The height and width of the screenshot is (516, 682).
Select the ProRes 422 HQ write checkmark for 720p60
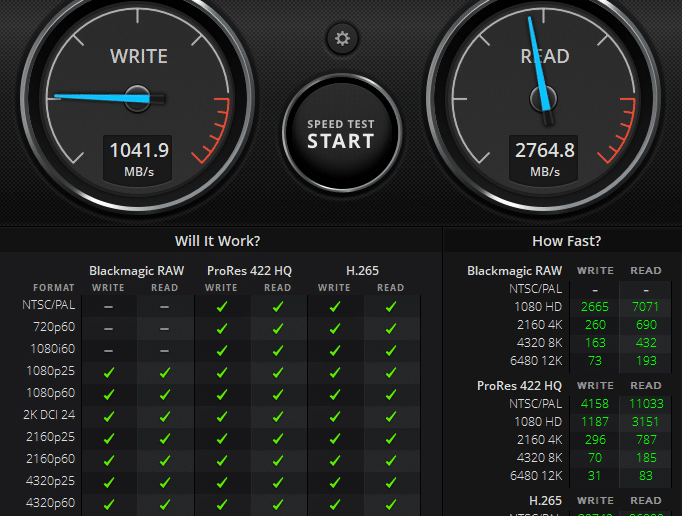point(222,328)
